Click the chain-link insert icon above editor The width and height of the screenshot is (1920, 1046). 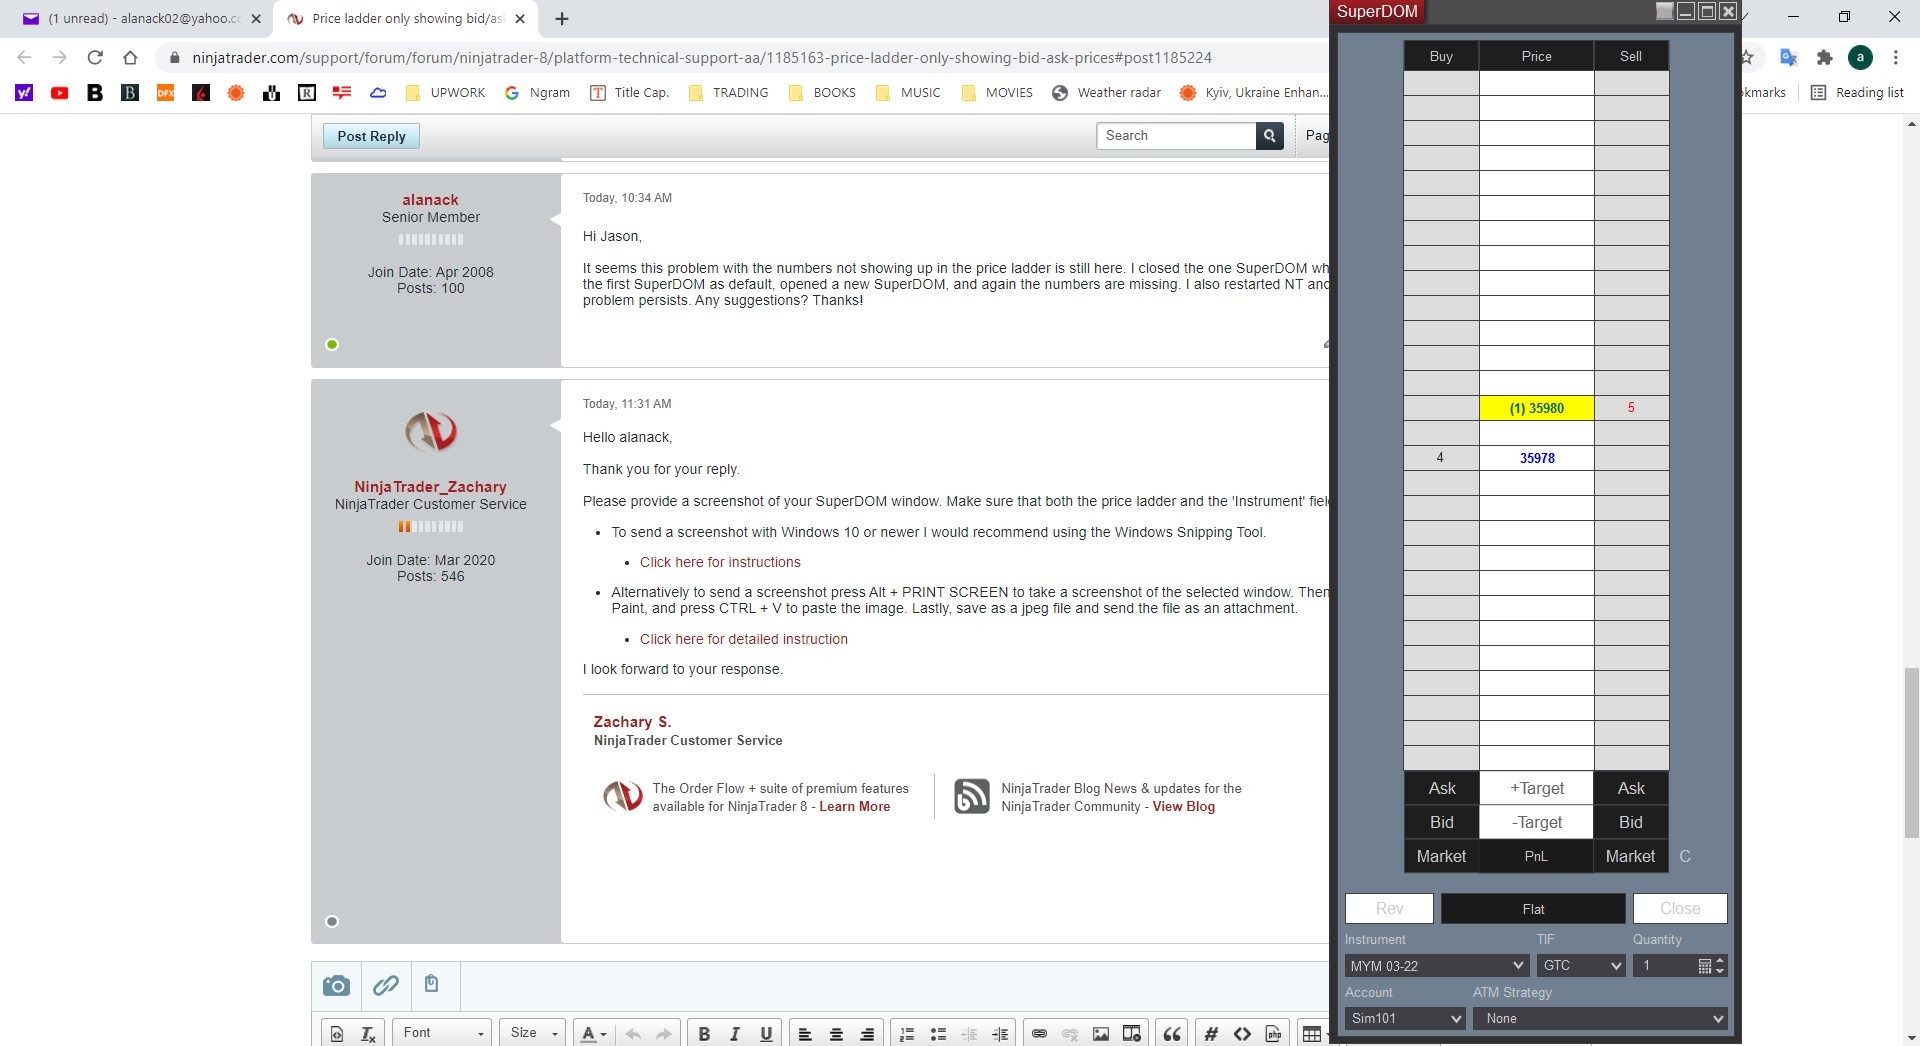[385, 986]
